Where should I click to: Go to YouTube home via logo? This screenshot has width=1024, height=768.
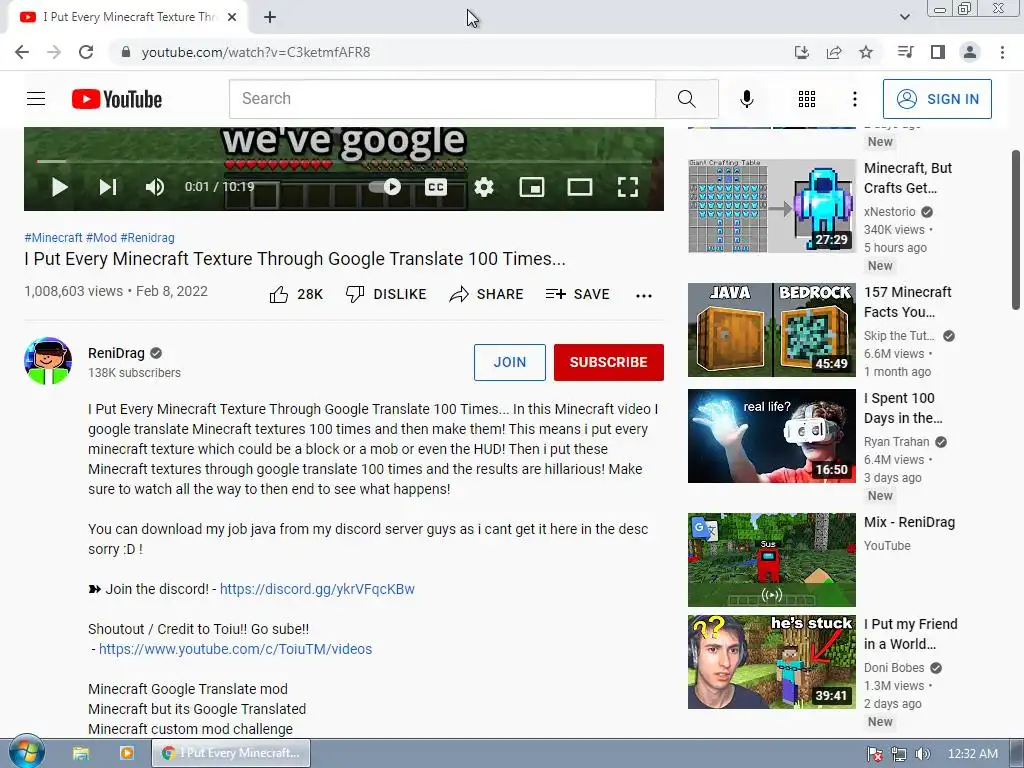[x=117, y=99]
